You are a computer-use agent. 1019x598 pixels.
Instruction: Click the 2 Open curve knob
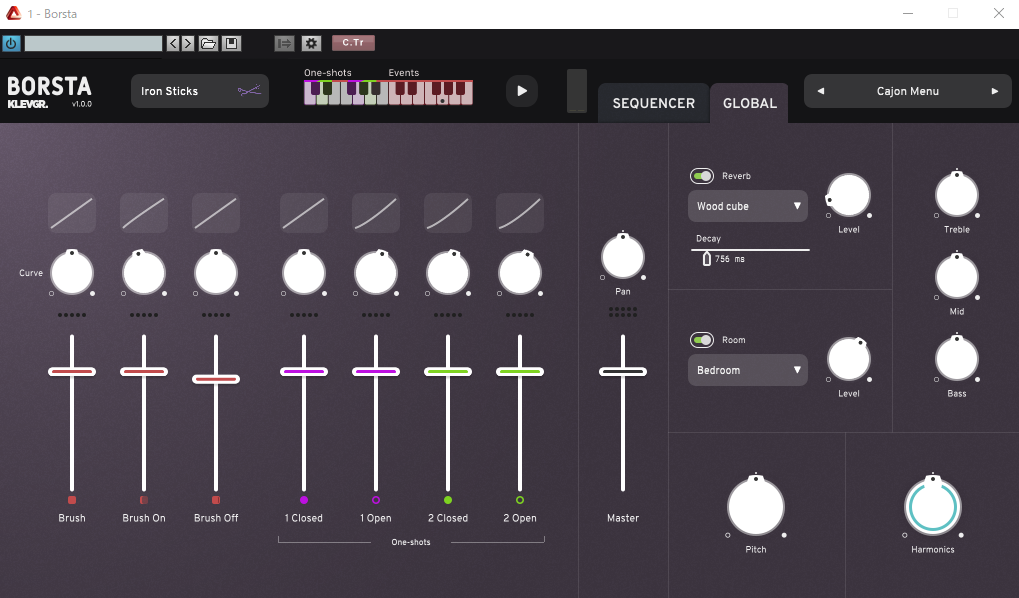pos(520,272)
